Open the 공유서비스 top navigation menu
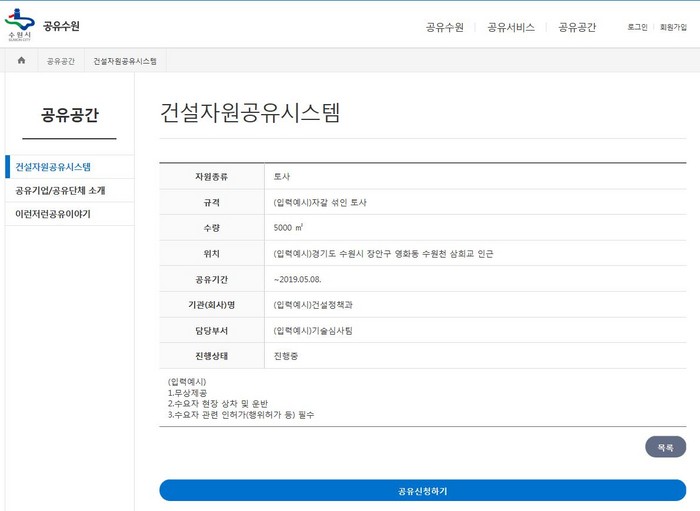 pos(510,27)
